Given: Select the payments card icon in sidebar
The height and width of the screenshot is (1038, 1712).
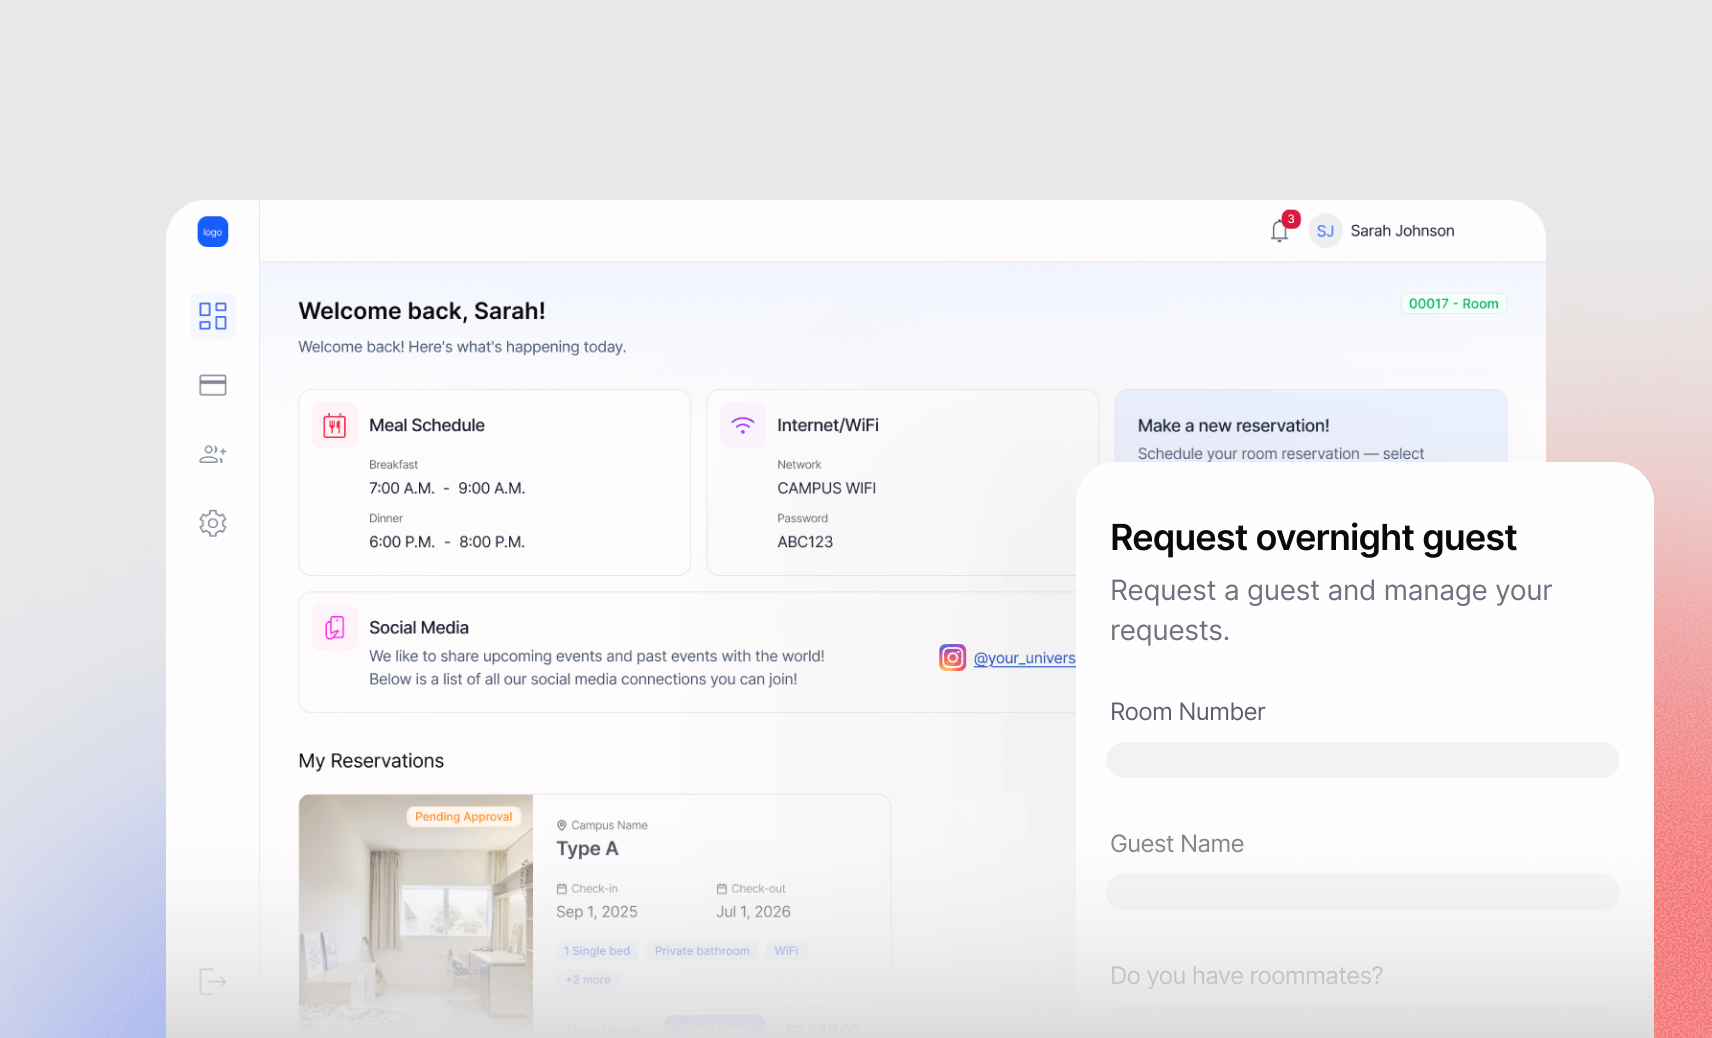Looking at the screenshot, I should (212, 385).
